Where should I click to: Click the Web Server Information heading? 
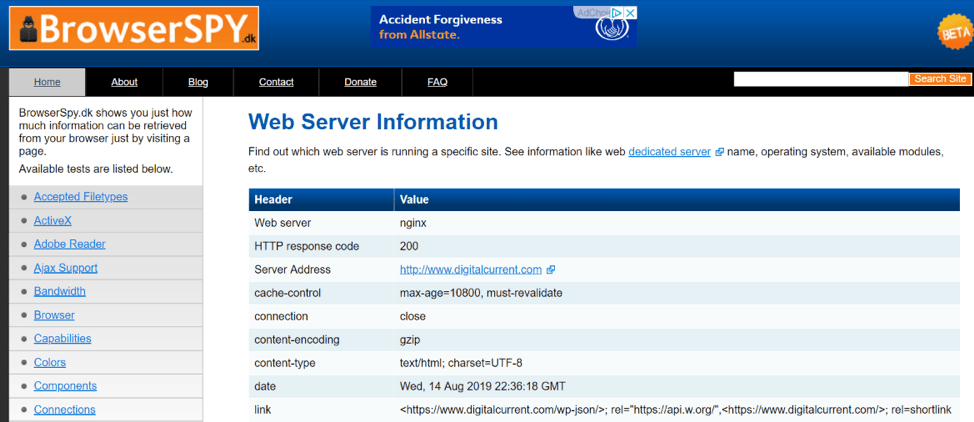(x=373, y=122)
